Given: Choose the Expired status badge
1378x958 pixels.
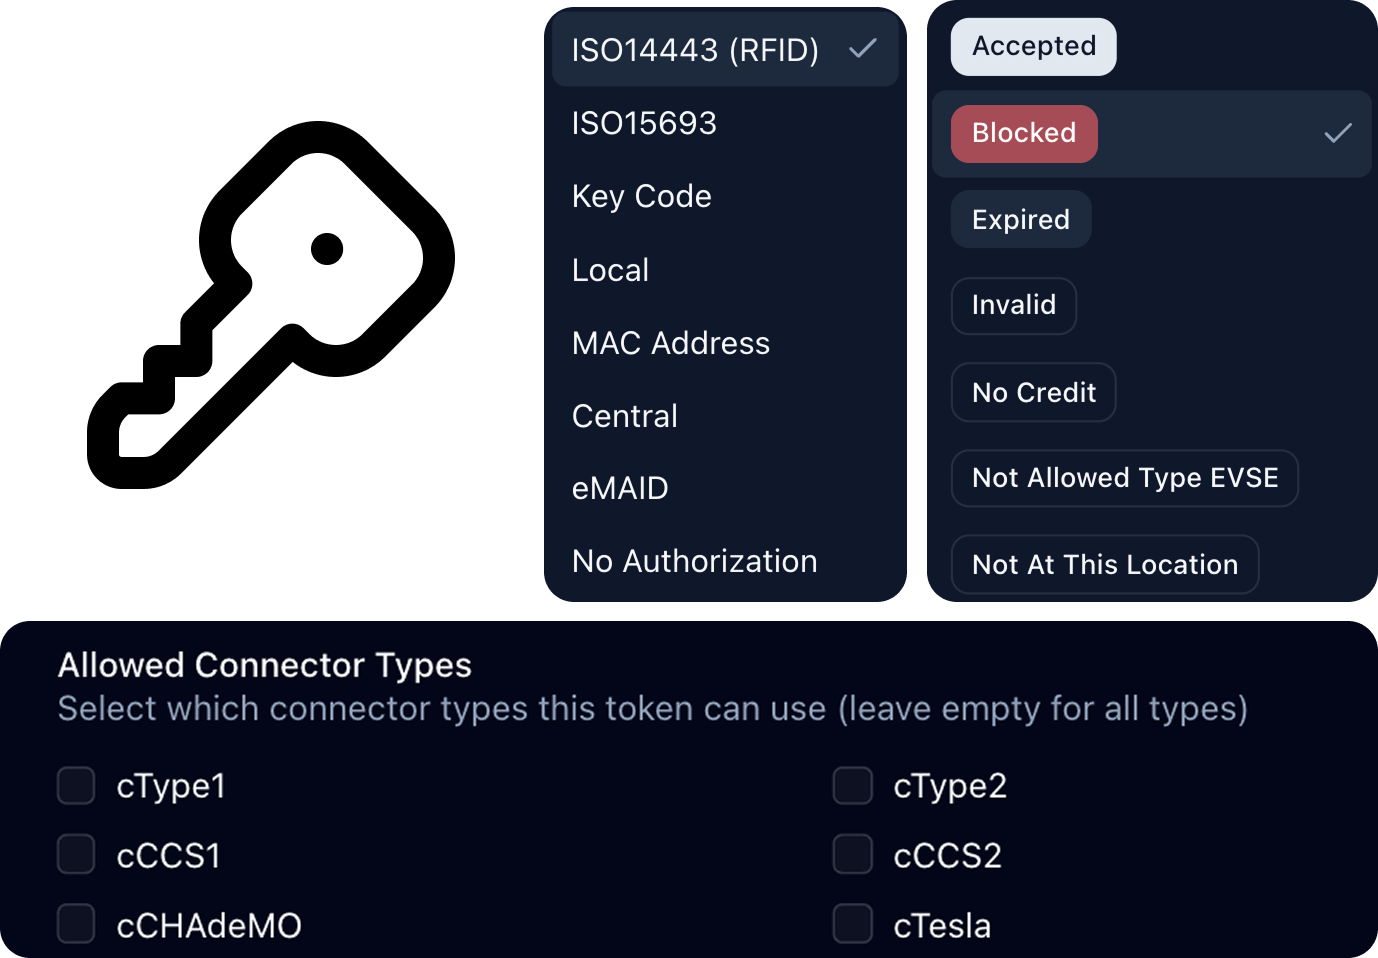Looking at the screenshot, I should coord(1020,220).
